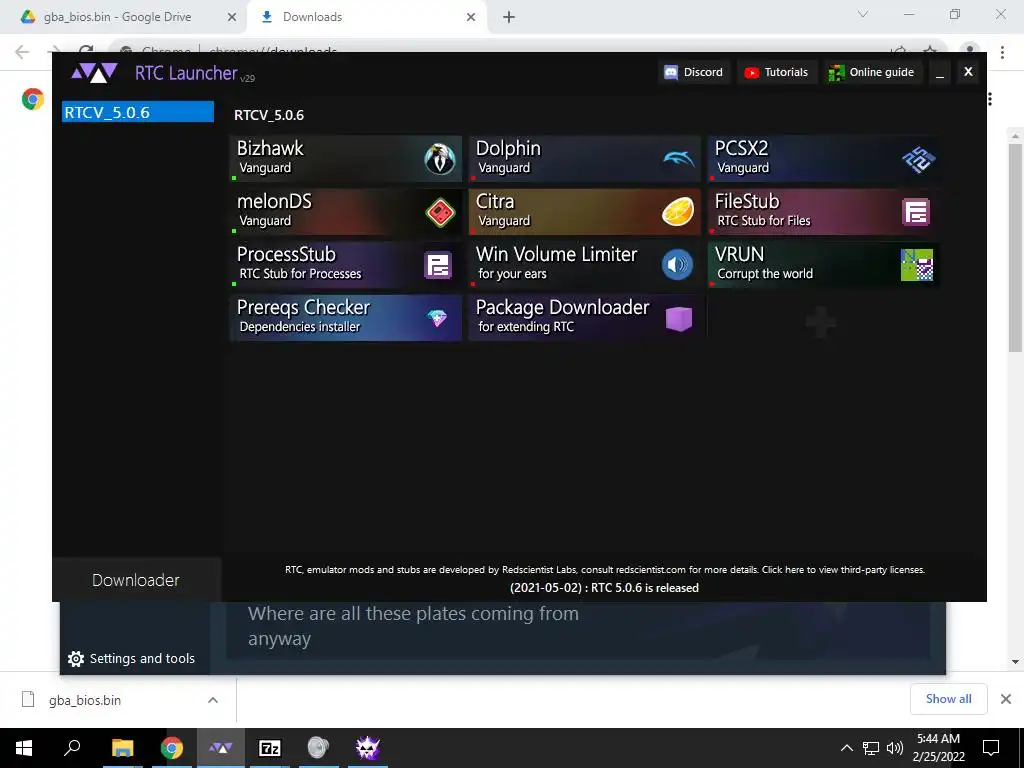Open the Windows notification center icon
The width and height of the screenshot is (1024, 768).
click(991, 748)
